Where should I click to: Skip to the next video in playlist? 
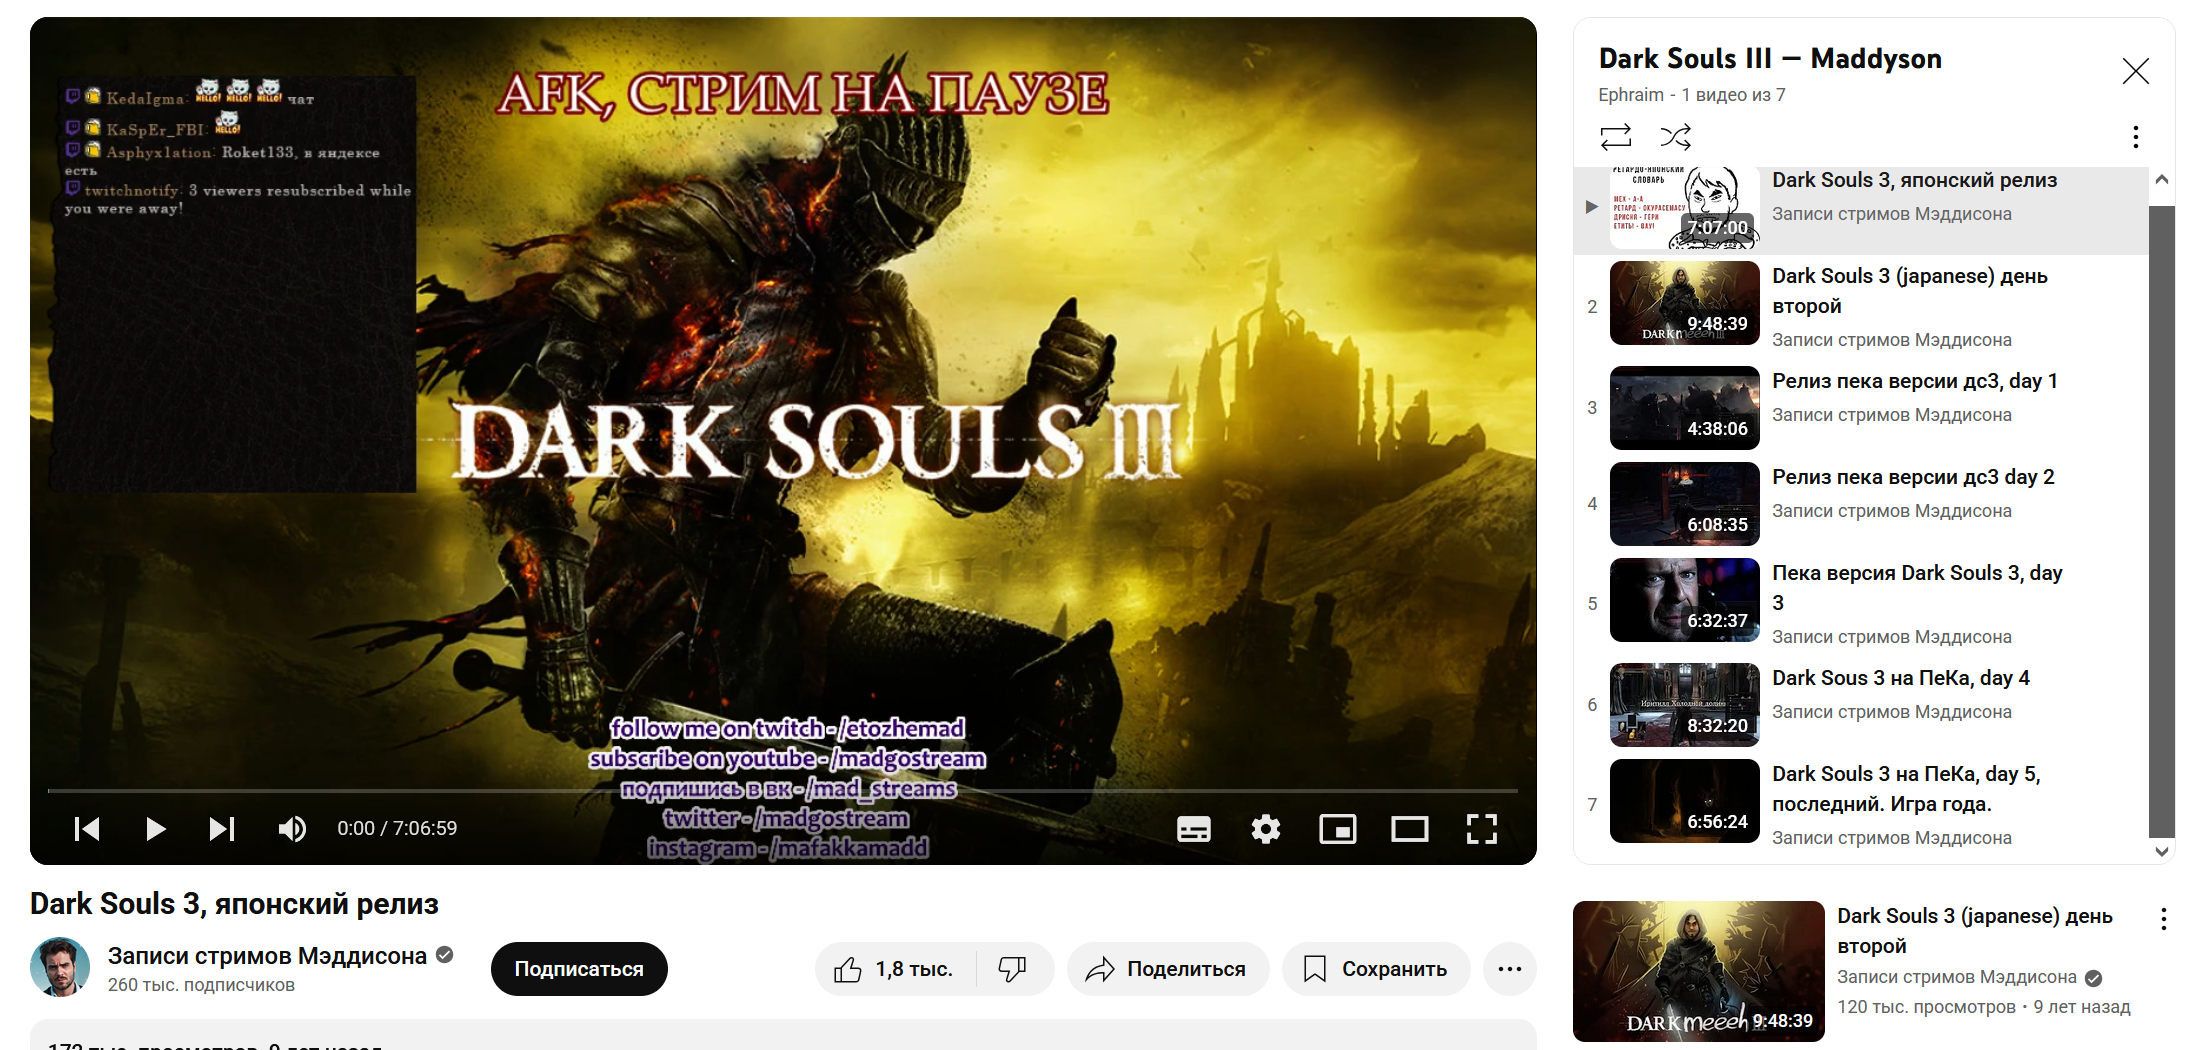point(222,829)
